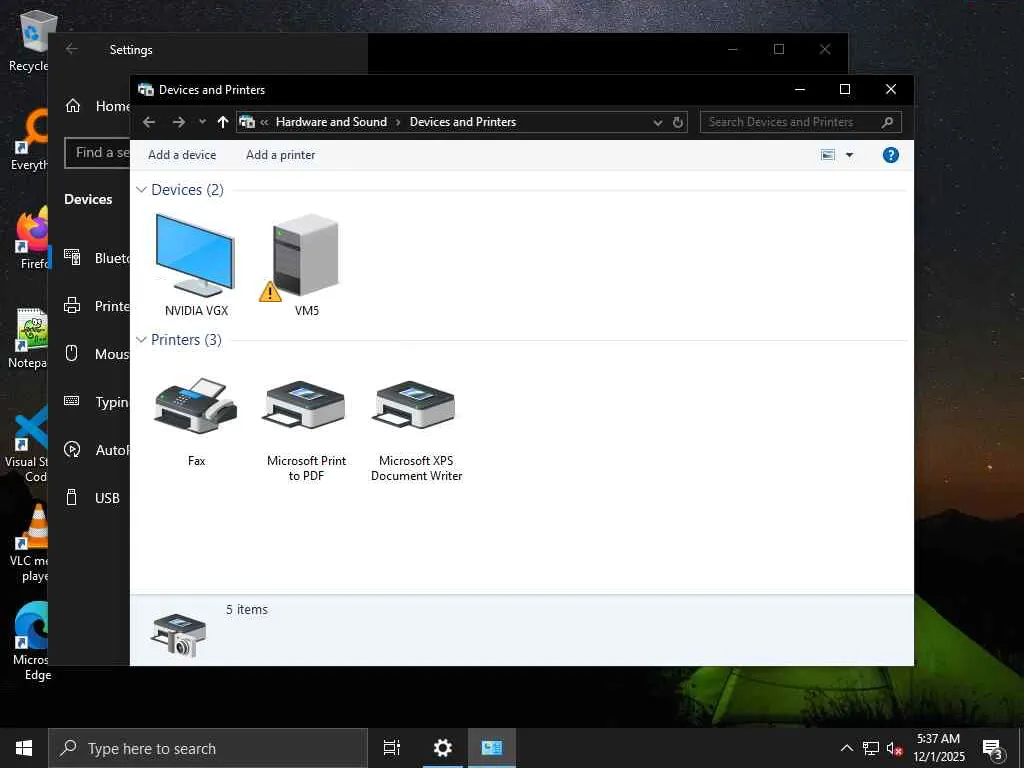Open the address bar history dropdown
1024x768 pixels.
[658, 122]
